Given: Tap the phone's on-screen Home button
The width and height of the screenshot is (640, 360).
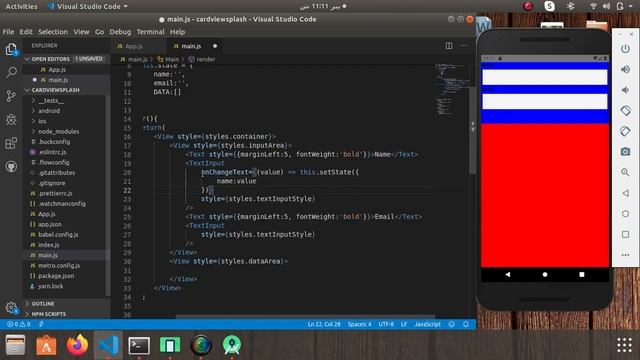Looking at the screenshot, I should [x=544, y=275].
